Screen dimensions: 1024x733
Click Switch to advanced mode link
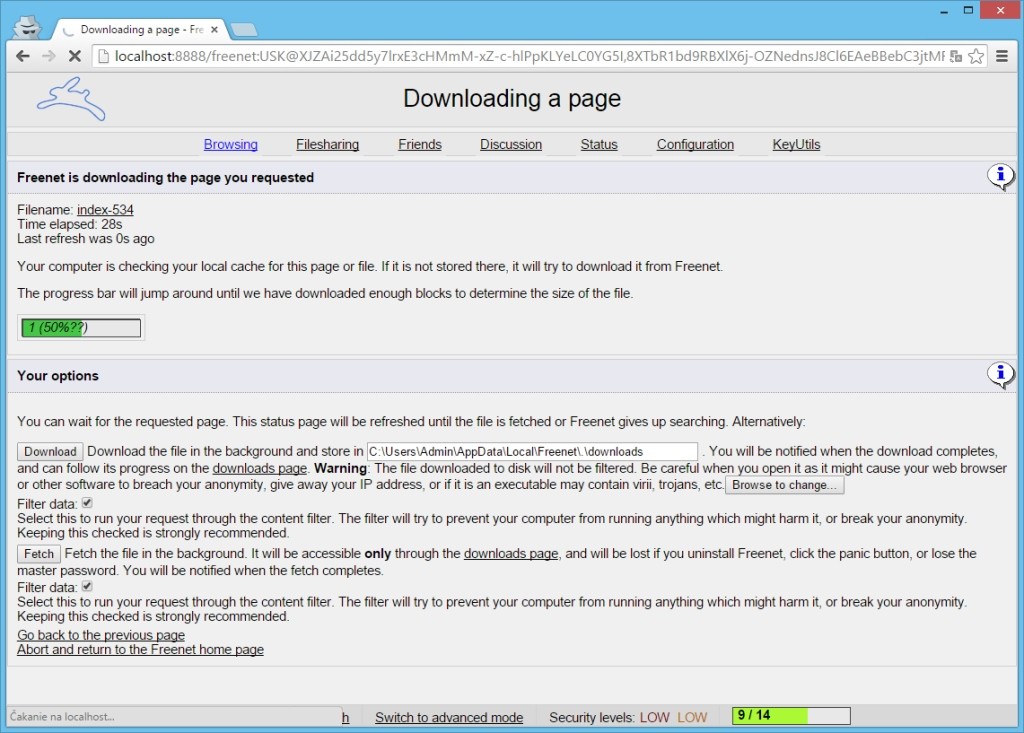click(x=448, y=717)
